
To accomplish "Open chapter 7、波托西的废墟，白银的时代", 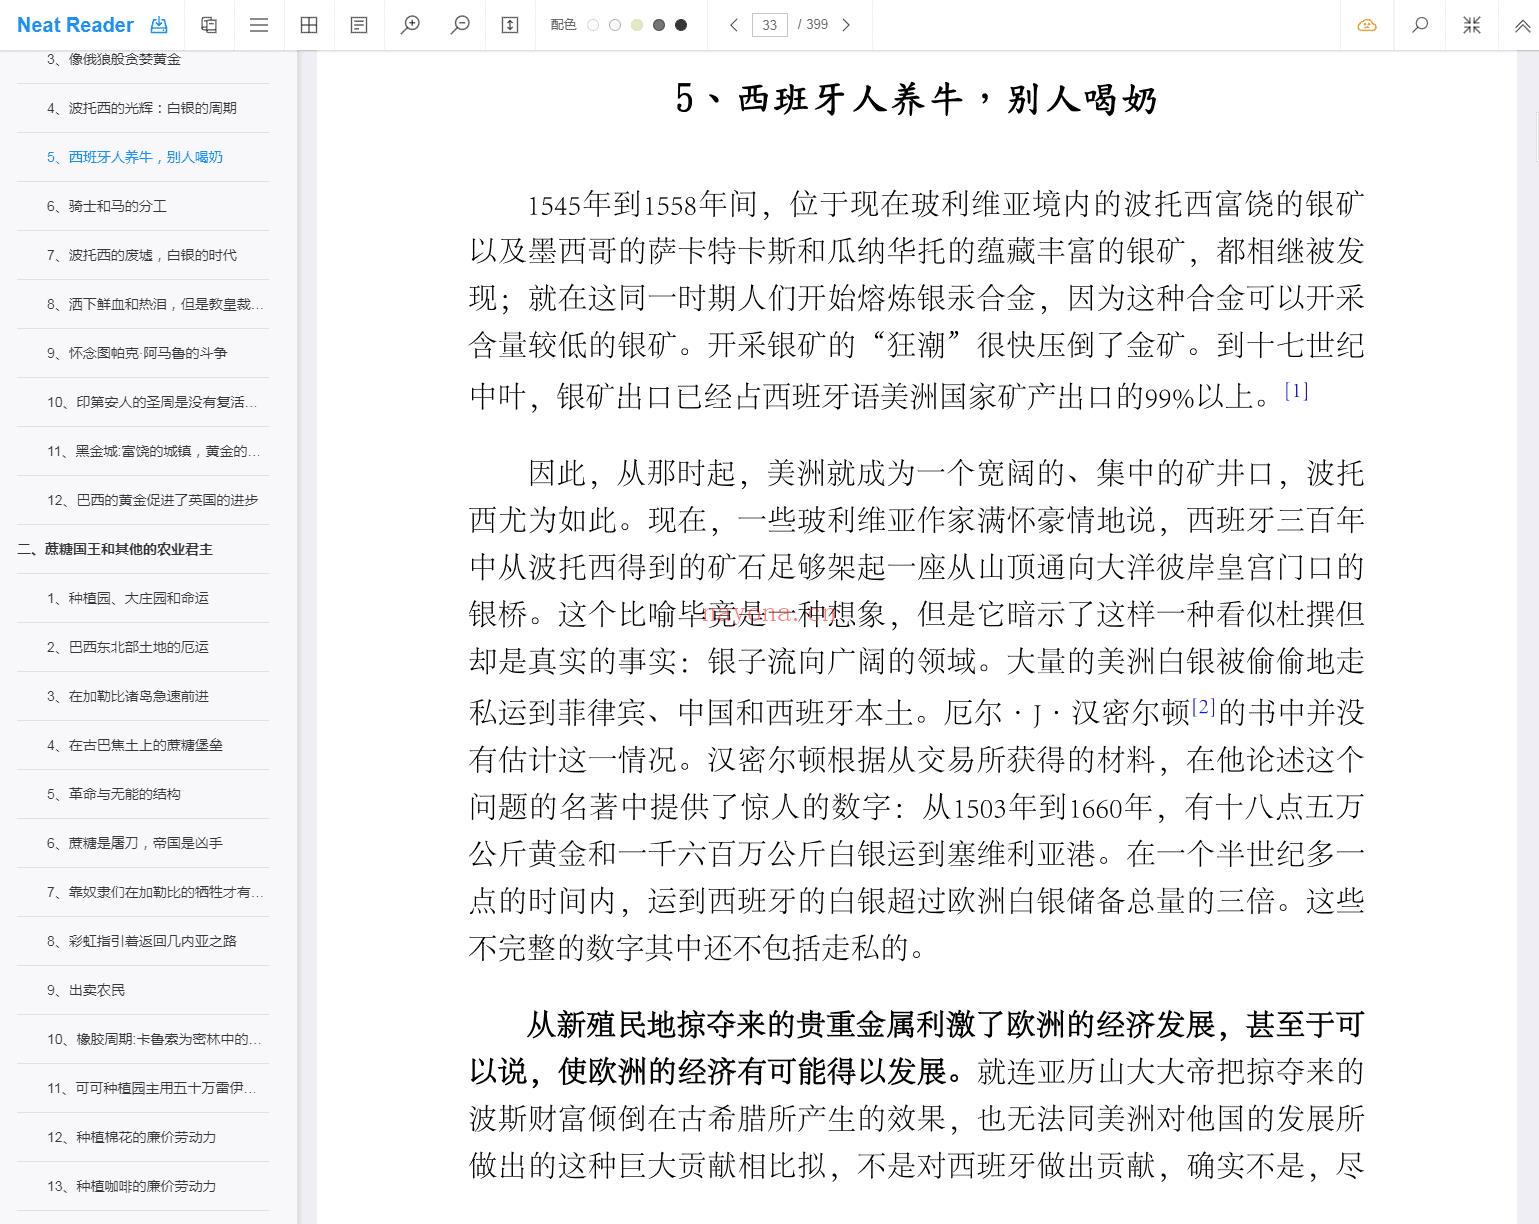I will click(143, 255).
